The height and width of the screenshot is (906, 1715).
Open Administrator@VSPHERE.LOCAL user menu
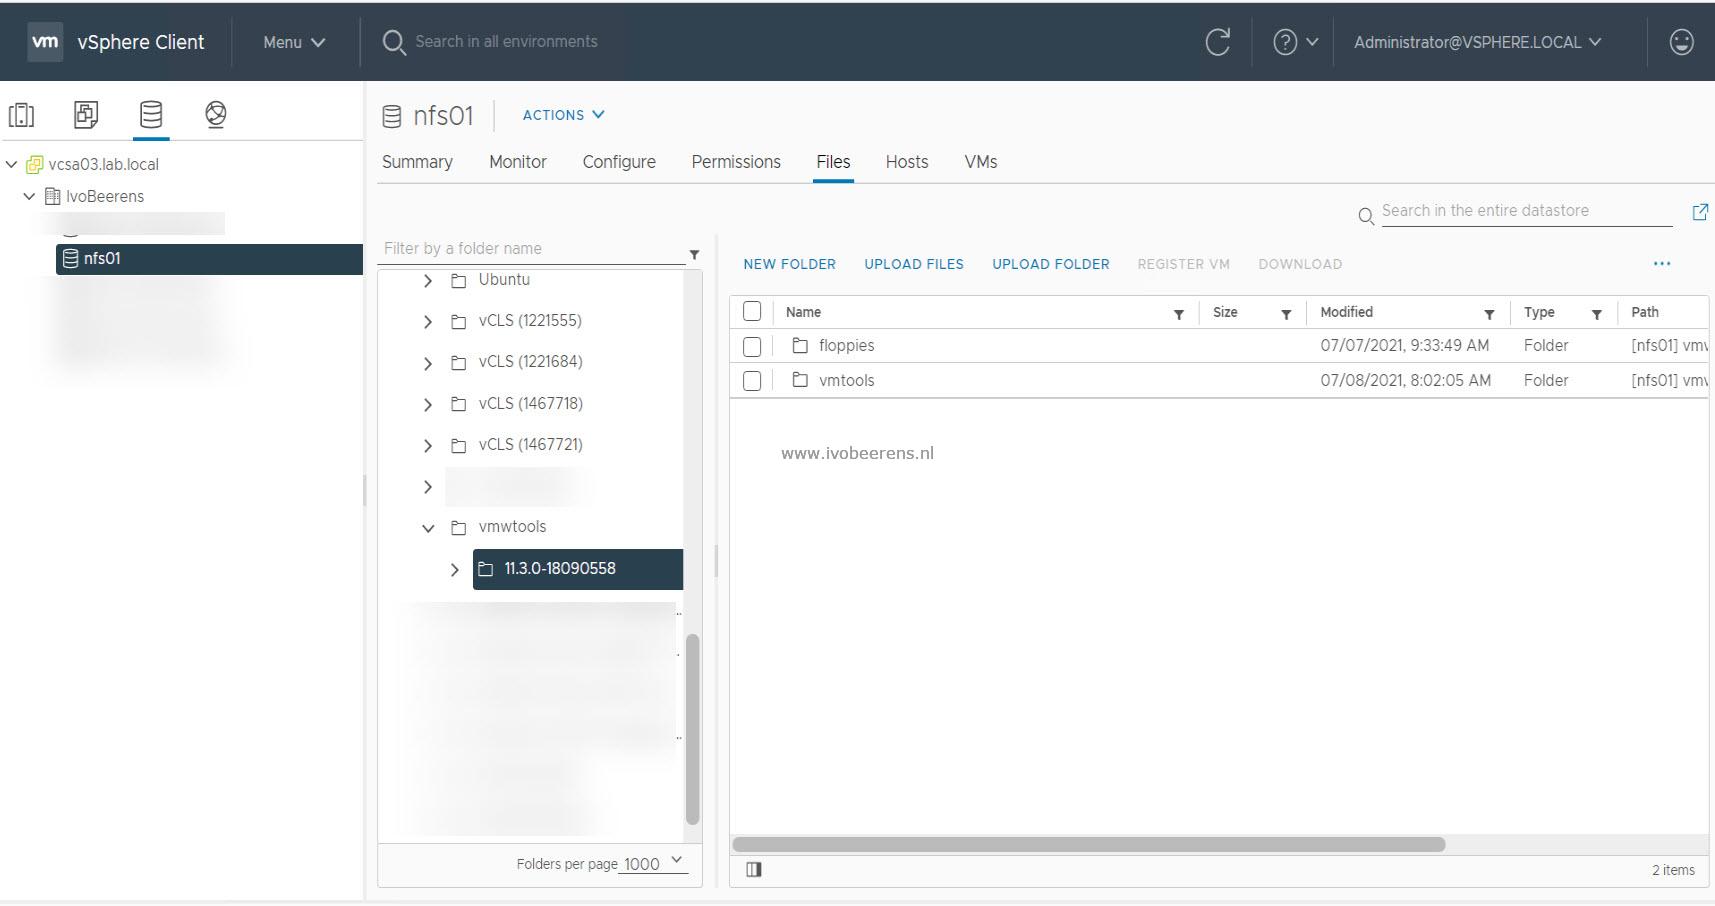(x=1478, y=42)
